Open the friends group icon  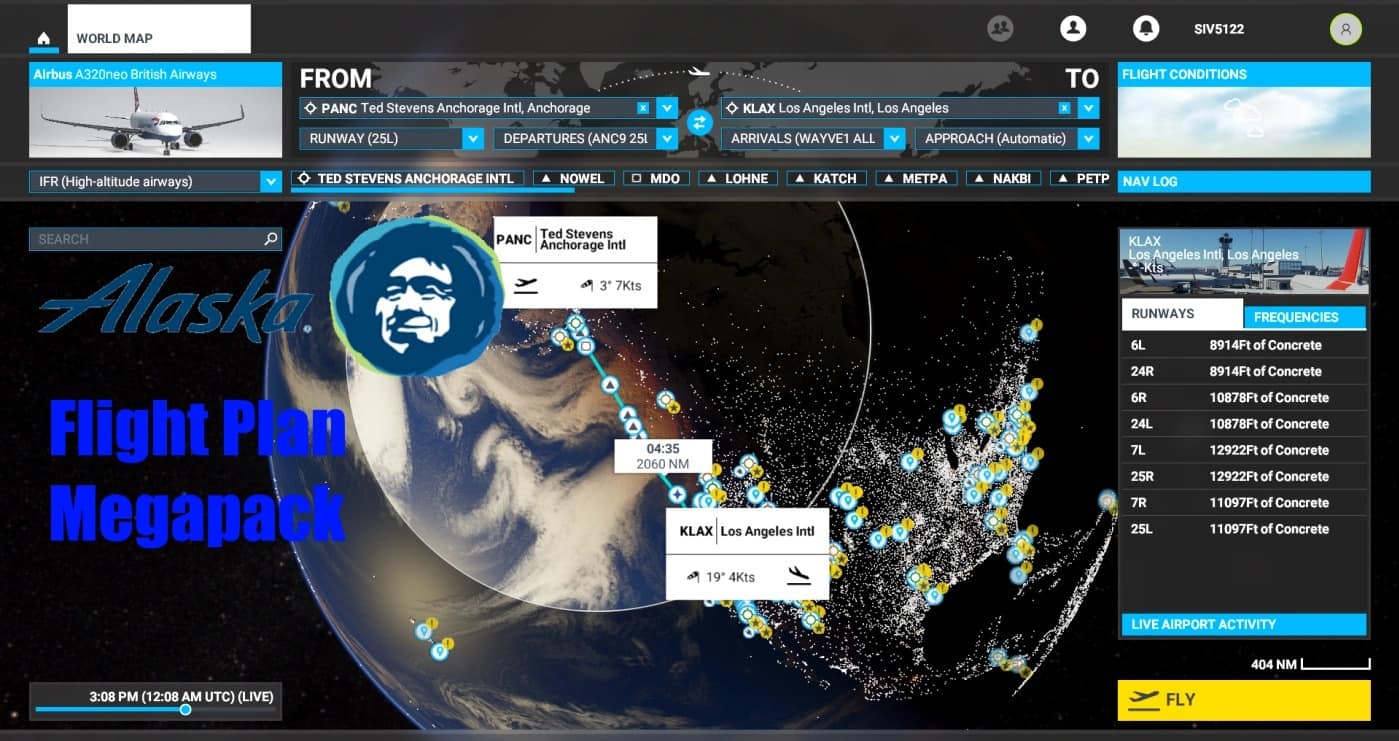click(1000, 29)
